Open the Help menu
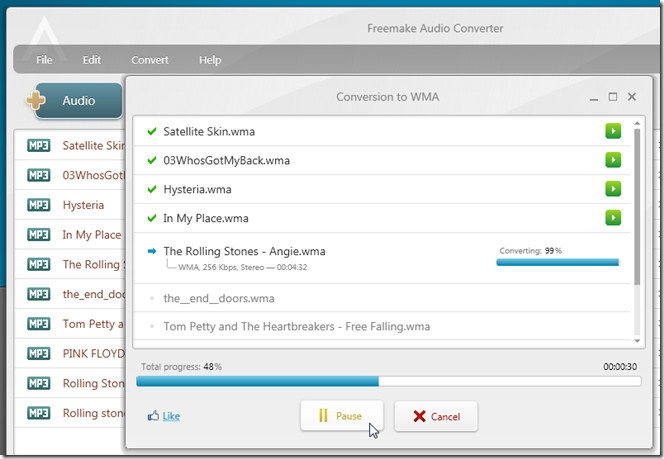This screenshot has height=459, width=664. [210, 60]
